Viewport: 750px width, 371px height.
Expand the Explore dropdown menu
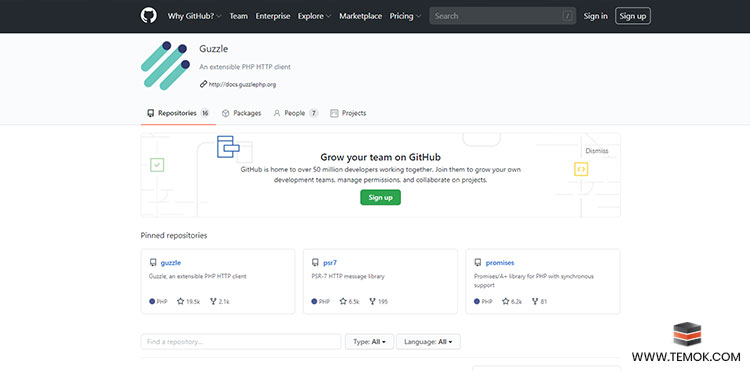[x=314, y=16]
